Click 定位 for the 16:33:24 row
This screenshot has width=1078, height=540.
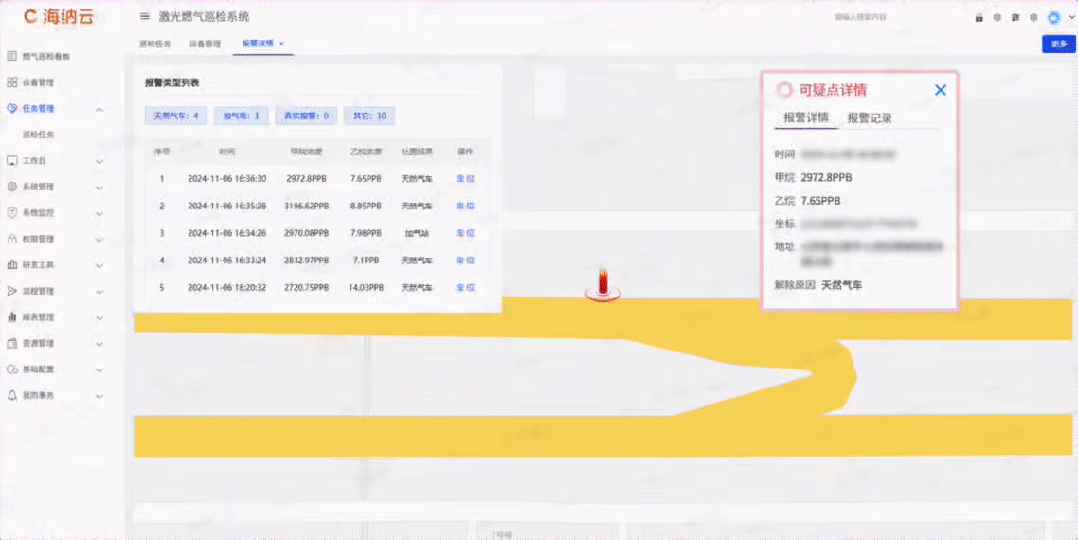[465, 261]
